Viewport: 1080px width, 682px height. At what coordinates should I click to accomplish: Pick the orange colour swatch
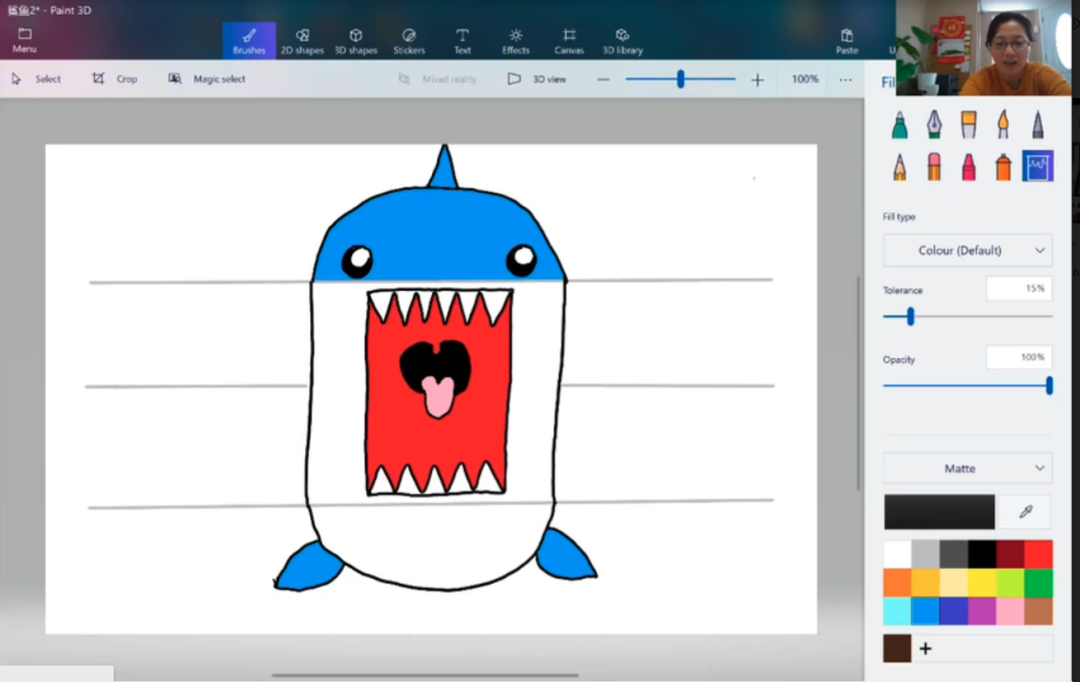click(897, 583)
